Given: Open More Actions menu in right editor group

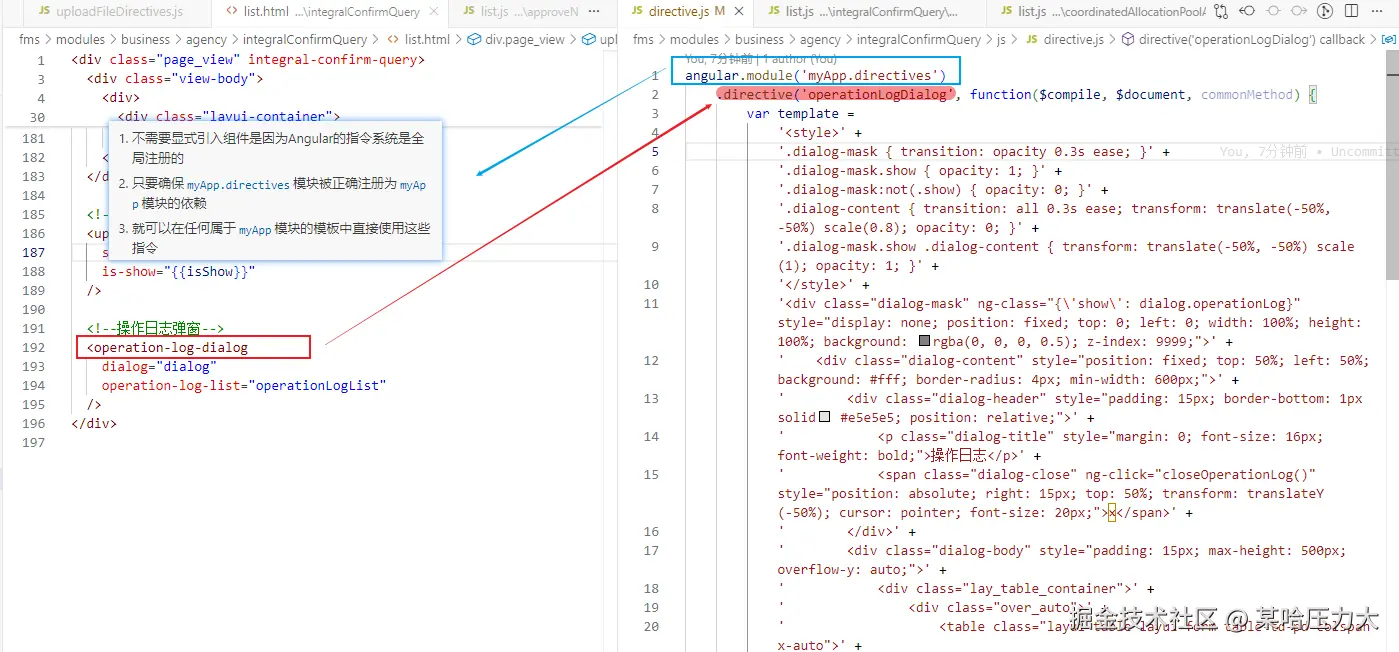Looking at the screenshot, I should click(1377, 12).
